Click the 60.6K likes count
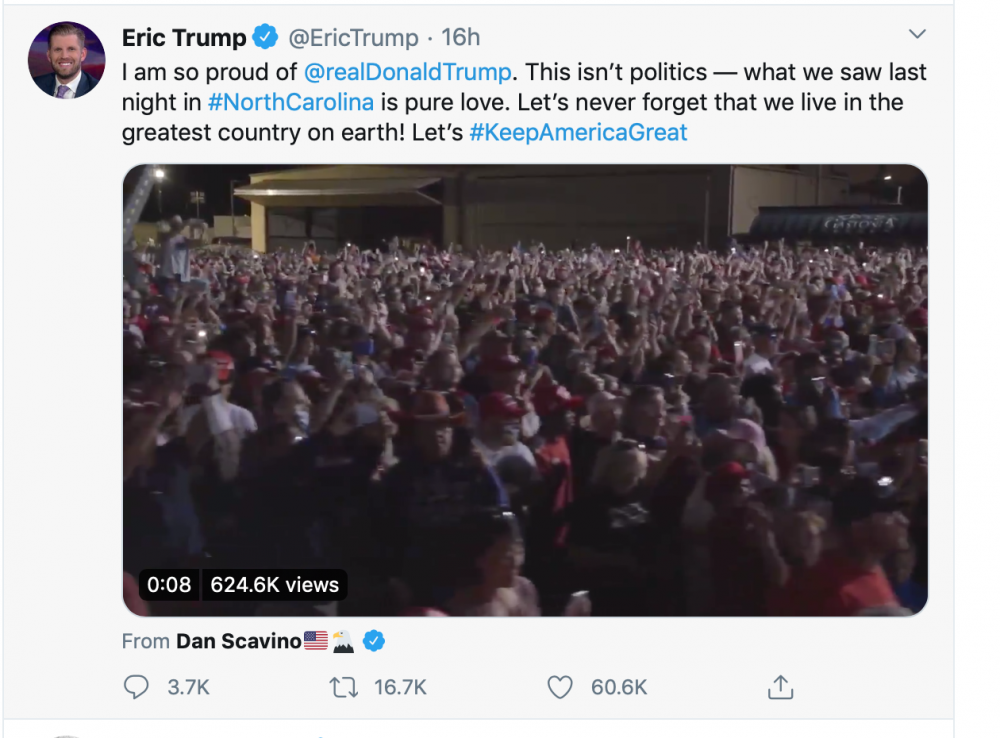1000x738 pixels. [x=619, y=687]
